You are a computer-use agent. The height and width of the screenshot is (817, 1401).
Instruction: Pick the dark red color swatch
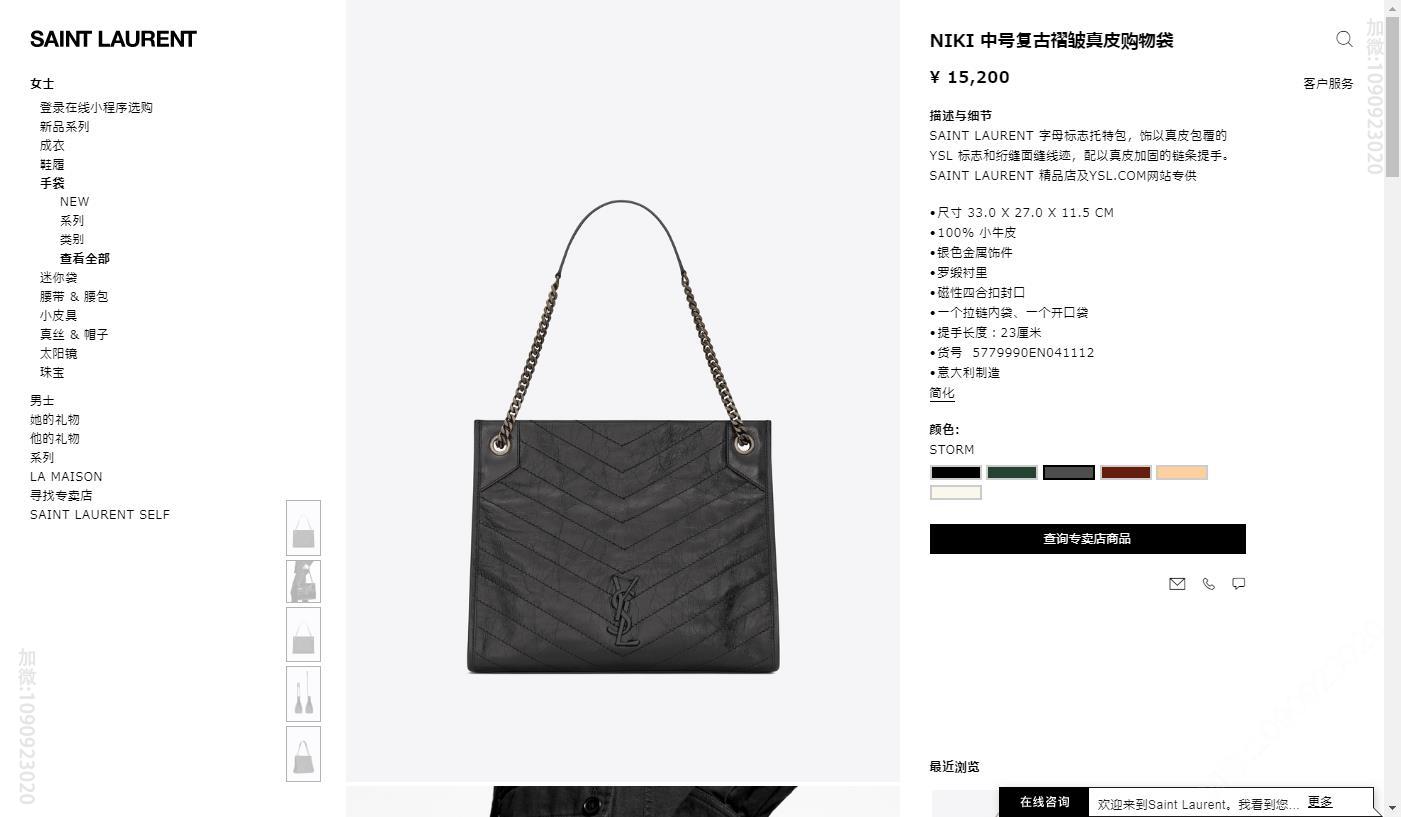[1125, 473]
